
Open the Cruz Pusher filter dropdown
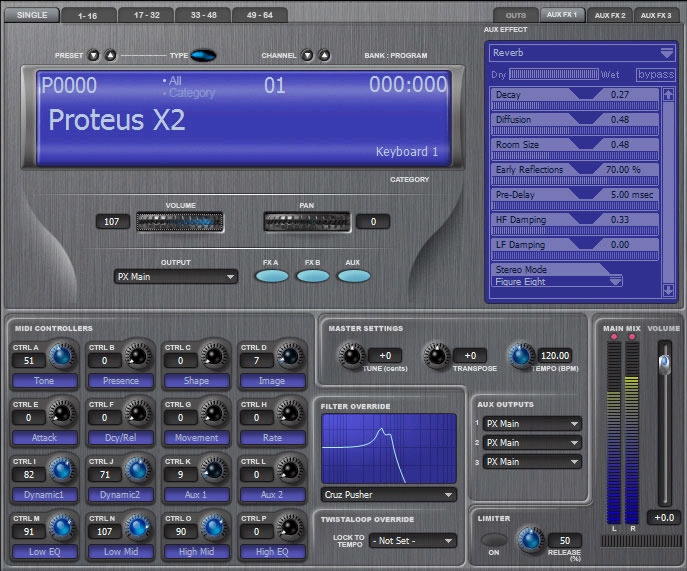click(389, 495)
